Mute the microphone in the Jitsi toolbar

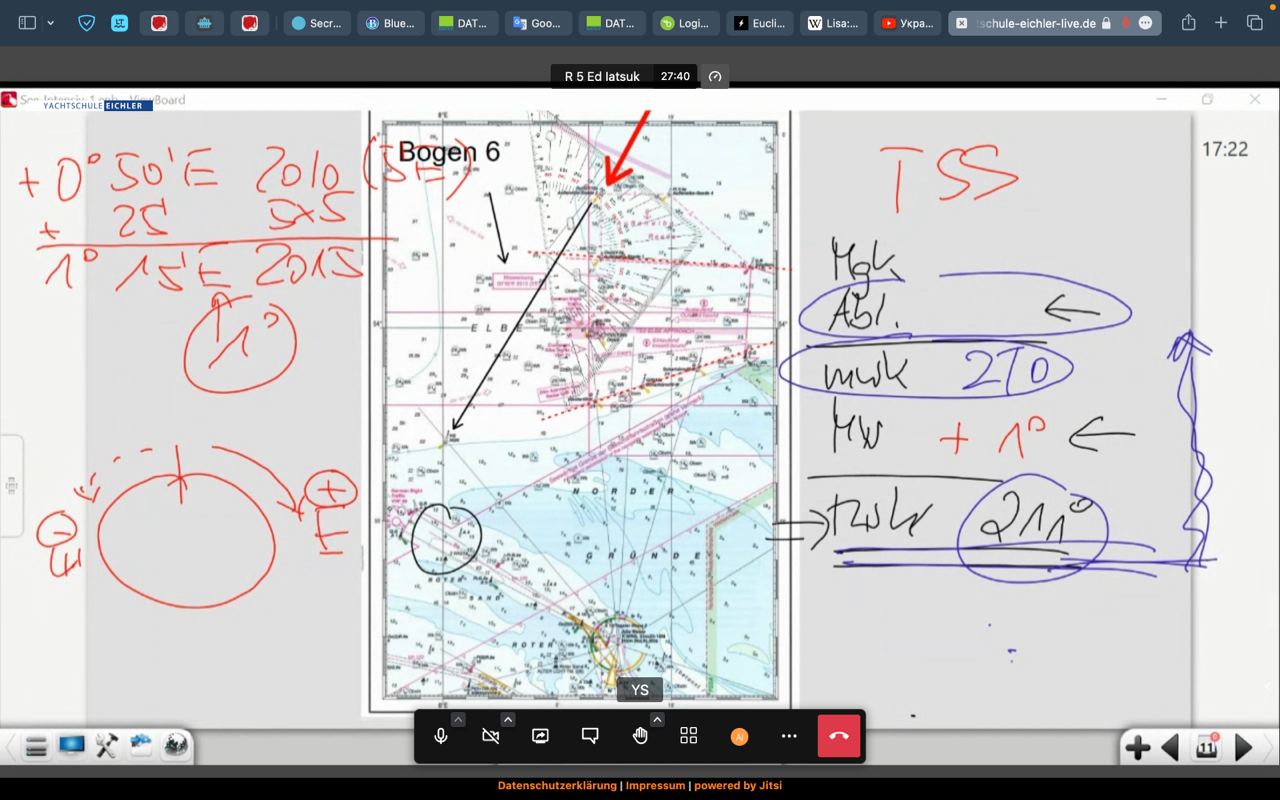click(440, 736)
